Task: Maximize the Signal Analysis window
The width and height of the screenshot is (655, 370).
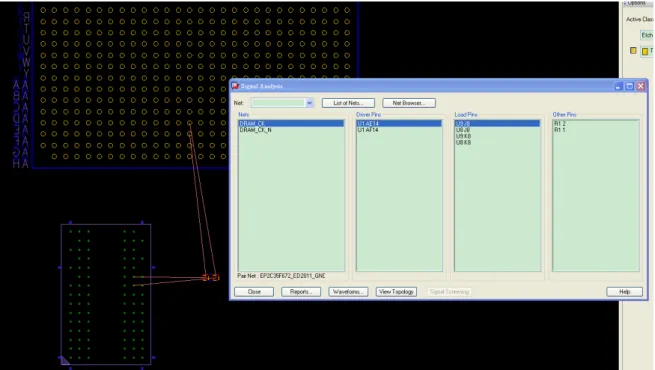Action: (629, 86)
